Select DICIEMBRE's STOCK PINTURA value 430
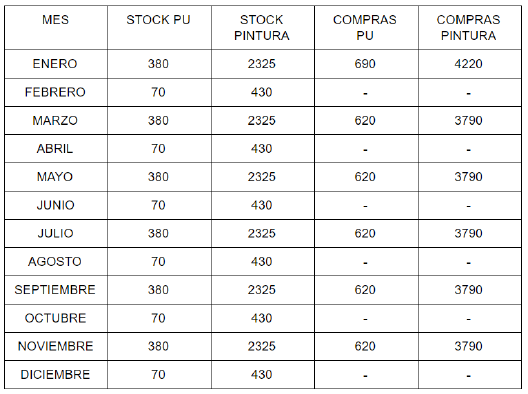 tap(262, 374)
